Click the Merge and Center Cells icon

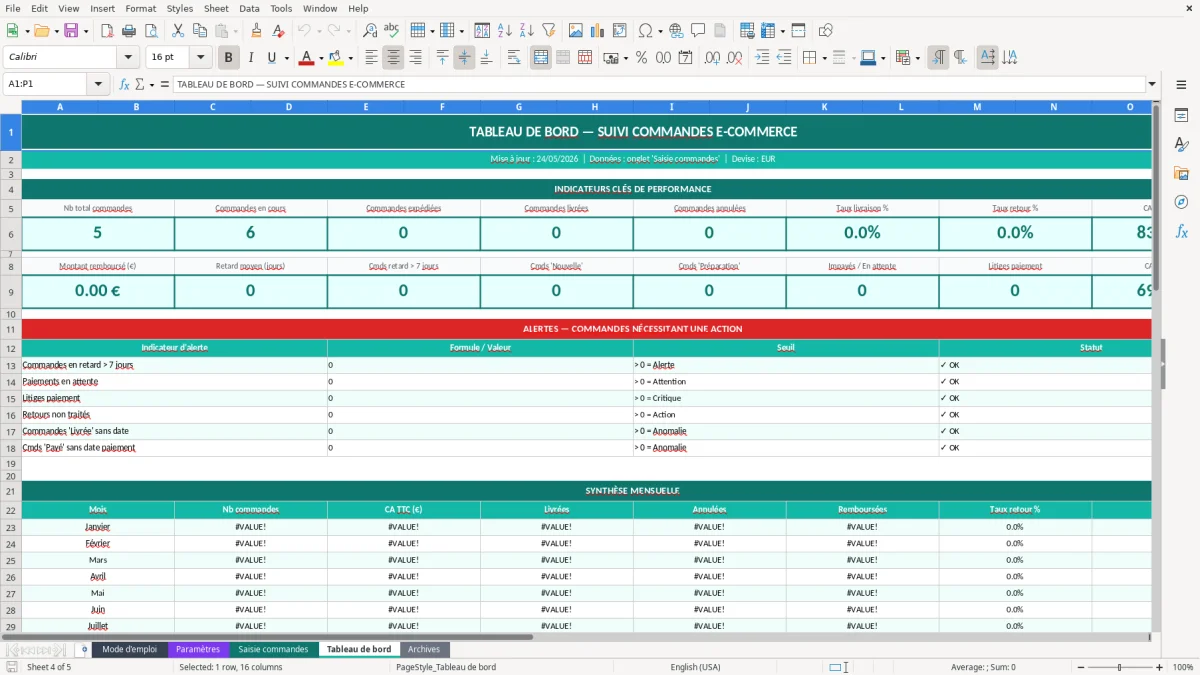(x=541, y=58)
